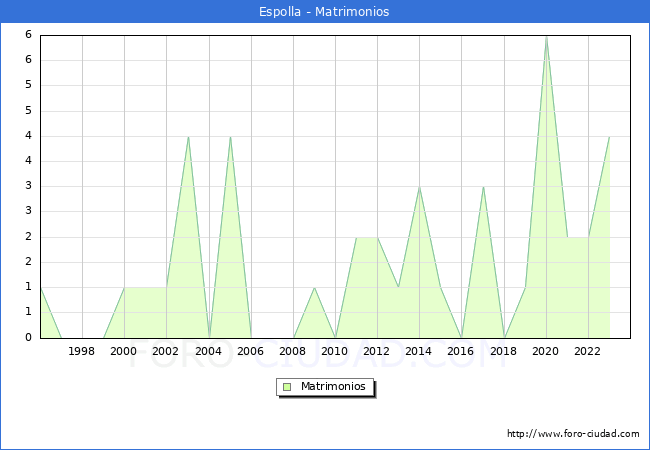Click the 2010 x-axis label
This screenshot has height=450, width=650.
click(335, 351)
